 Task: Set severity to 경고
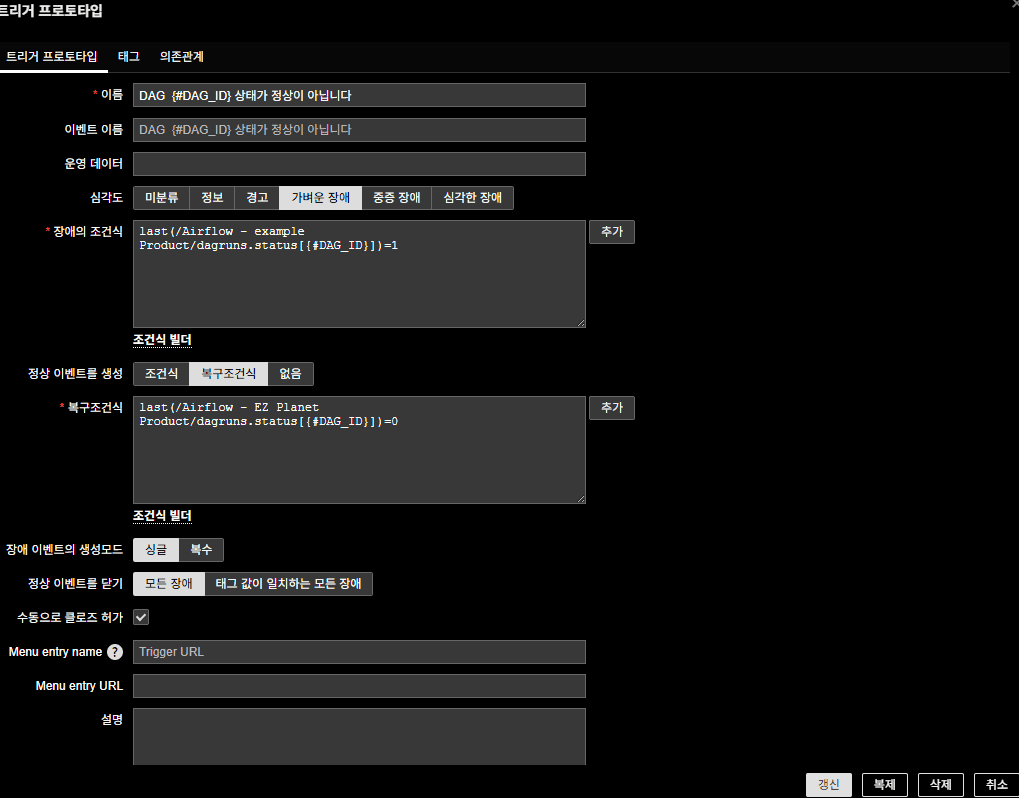tap(257, 198)
